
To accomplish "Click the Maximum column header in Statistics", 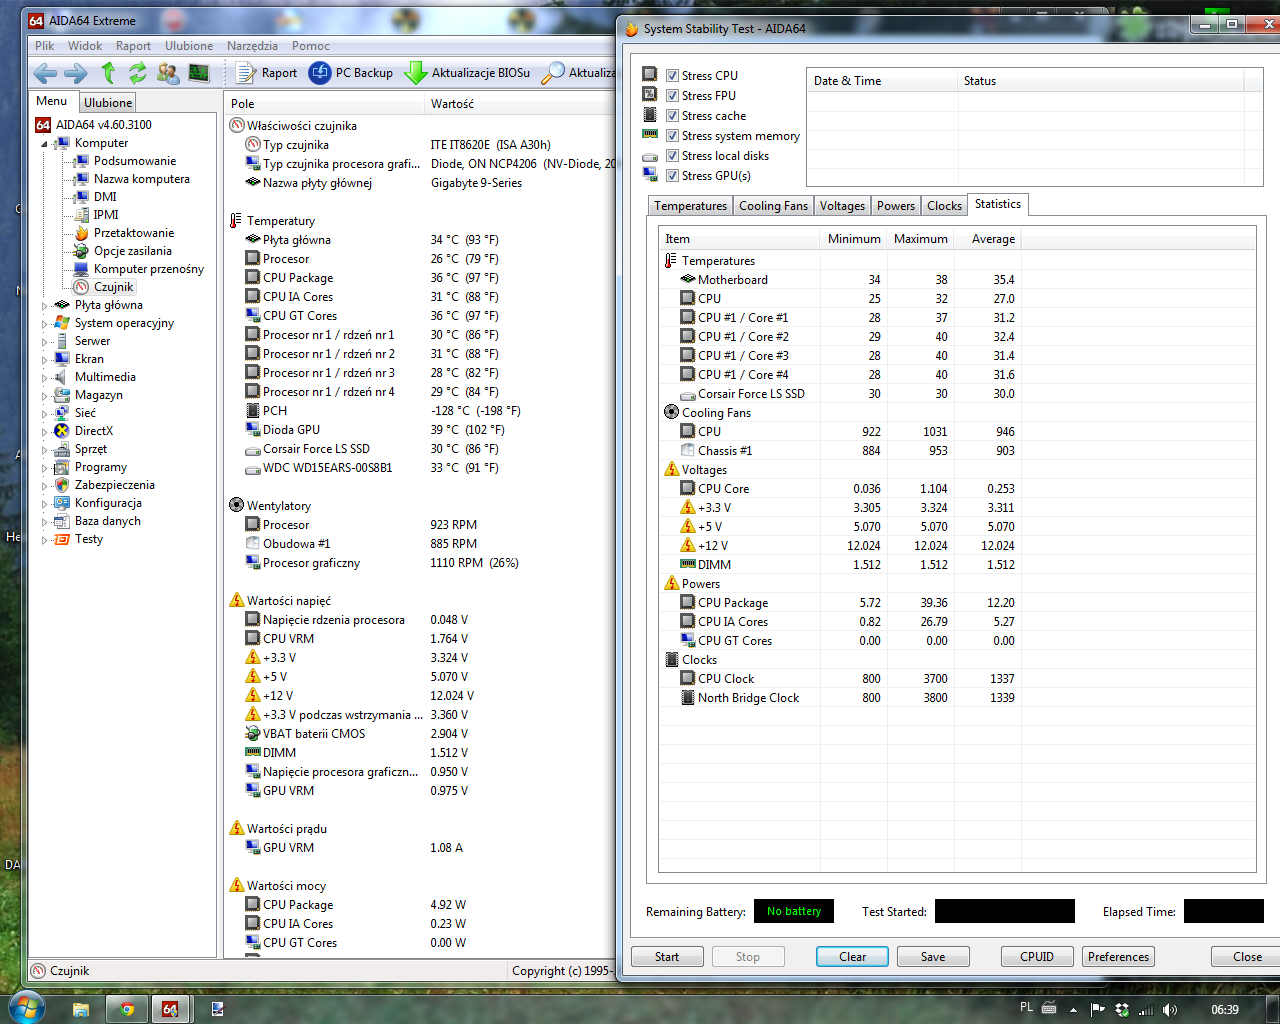I will pos(920,239).
